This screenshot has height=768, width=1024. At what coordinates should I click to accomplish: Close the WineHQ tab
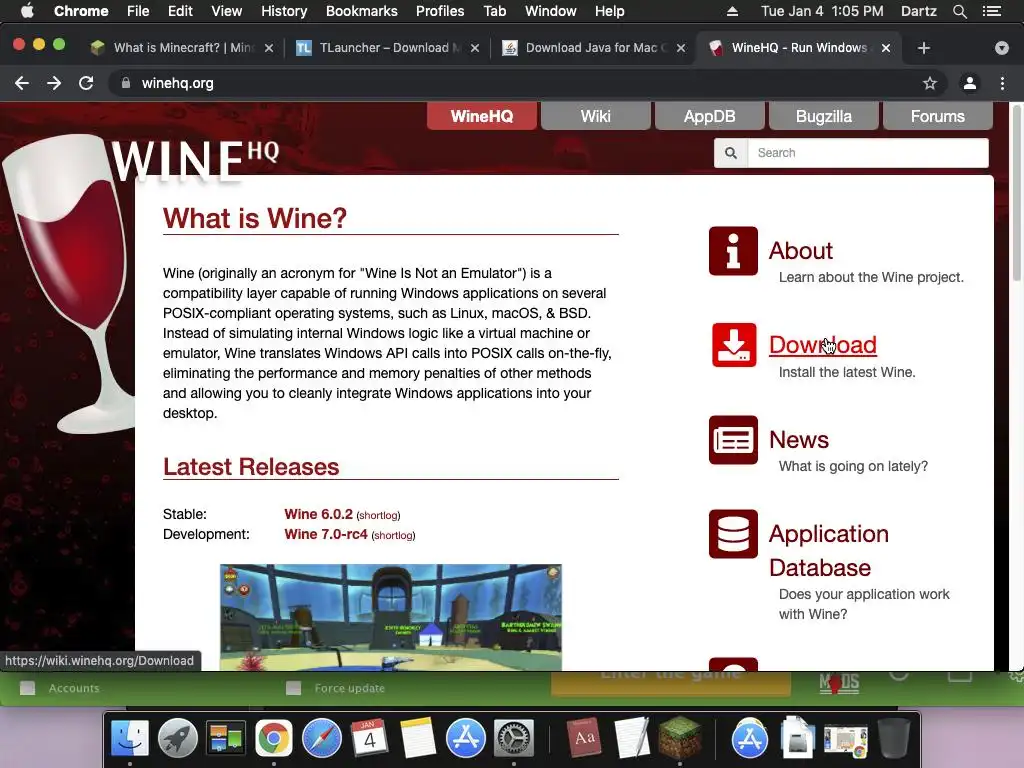pyautogui.click(x=886, y=48)
